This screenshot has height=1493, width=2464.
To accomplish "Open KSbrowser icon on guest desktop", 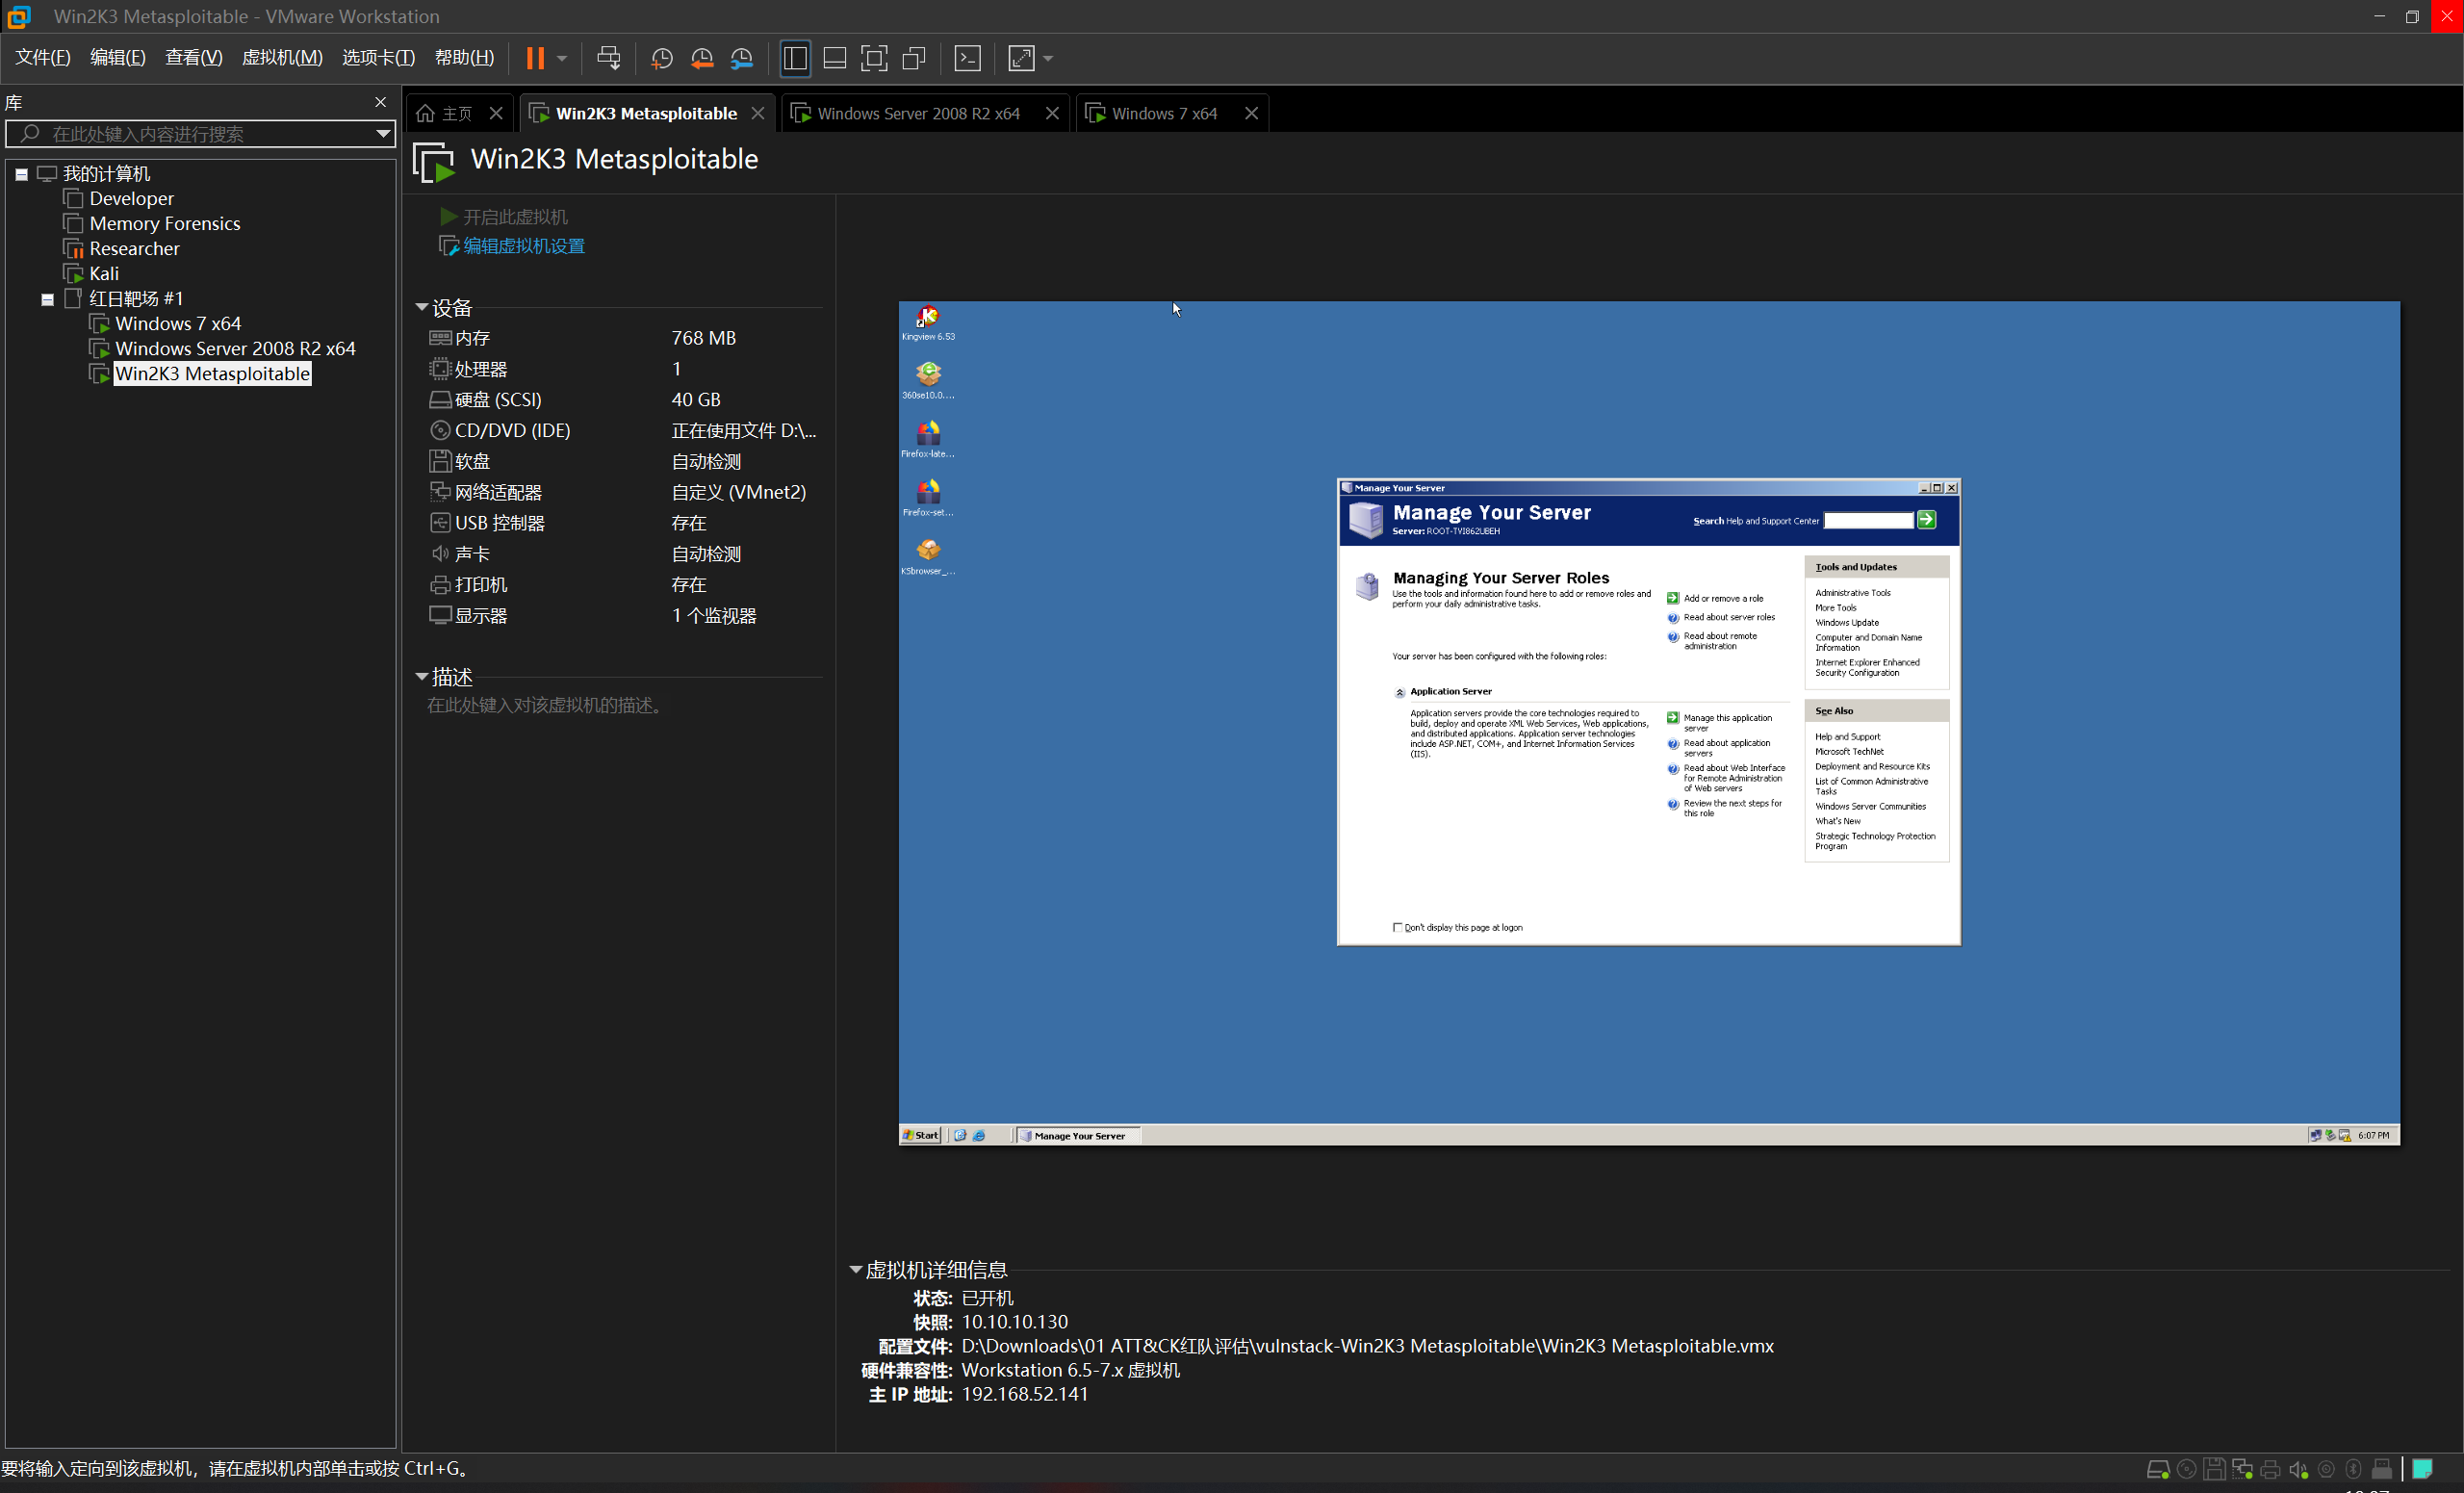I will click(928, 557).
